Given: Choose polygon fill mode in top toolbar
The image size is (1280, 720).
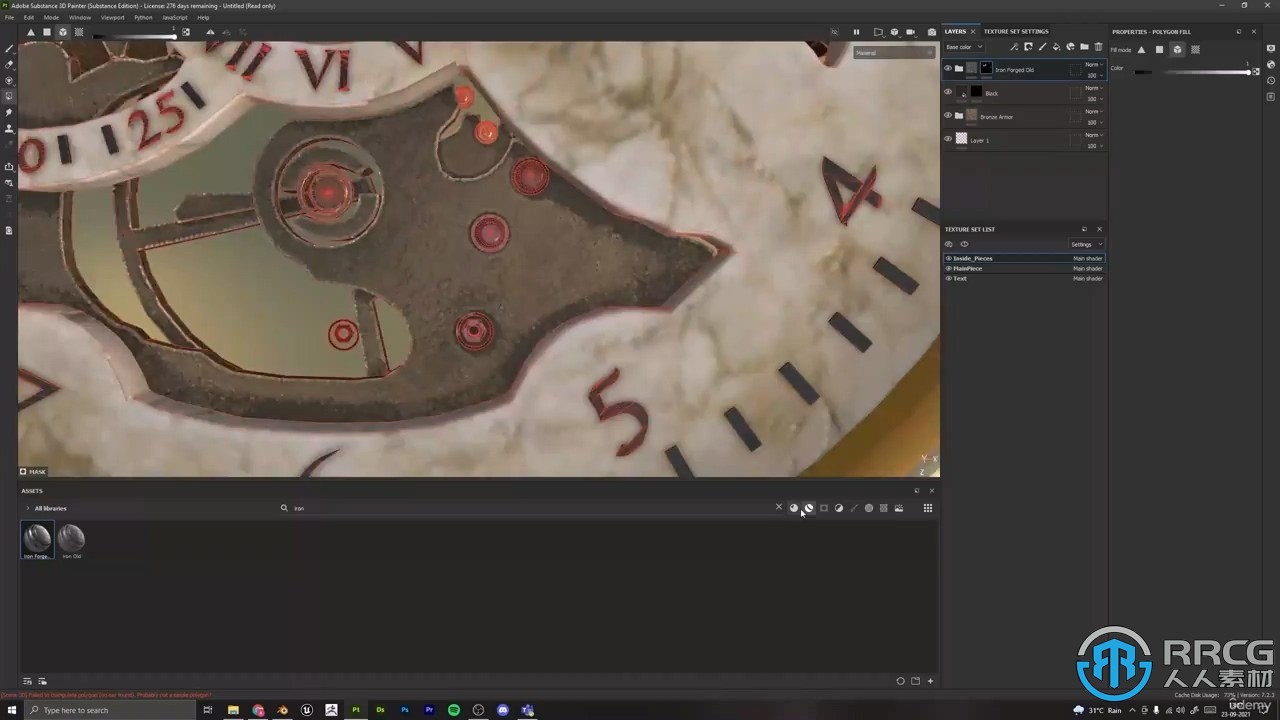Looking at the screenshot, I should click(x=46, y=32).
